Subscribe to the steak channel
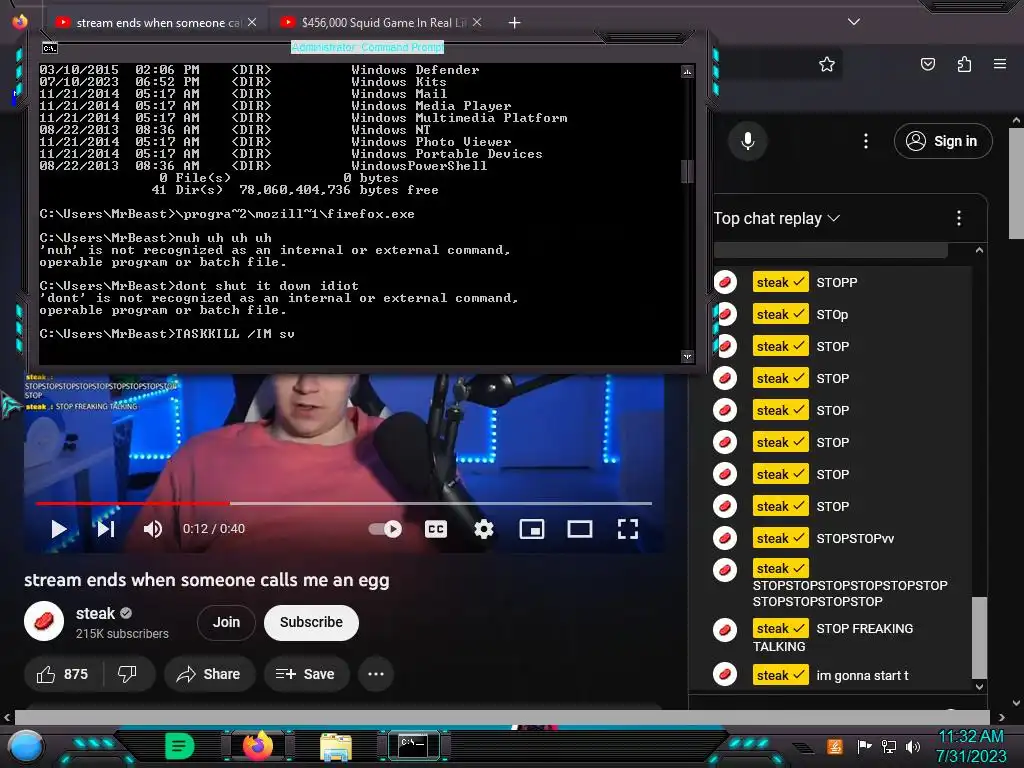Image resolution: width=1024 pixels, height=768 pixels. 312,622
